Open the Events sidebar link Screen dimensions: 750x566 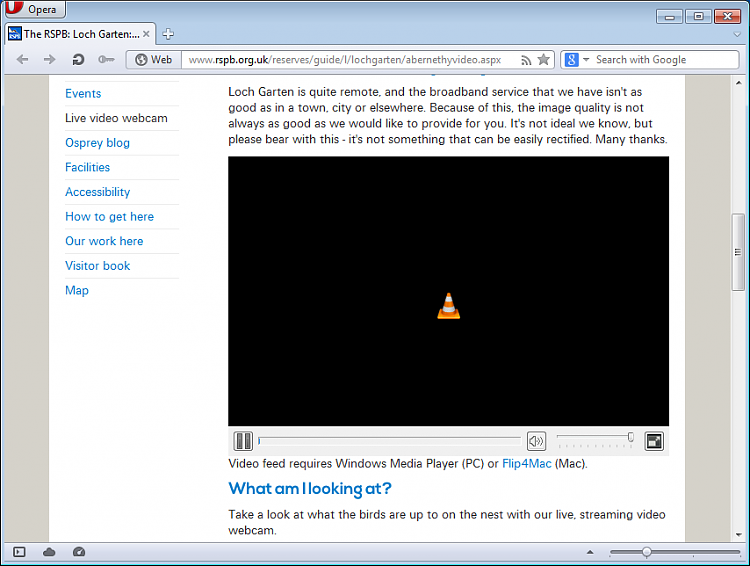pyautogui.click(x=83, y=93)
